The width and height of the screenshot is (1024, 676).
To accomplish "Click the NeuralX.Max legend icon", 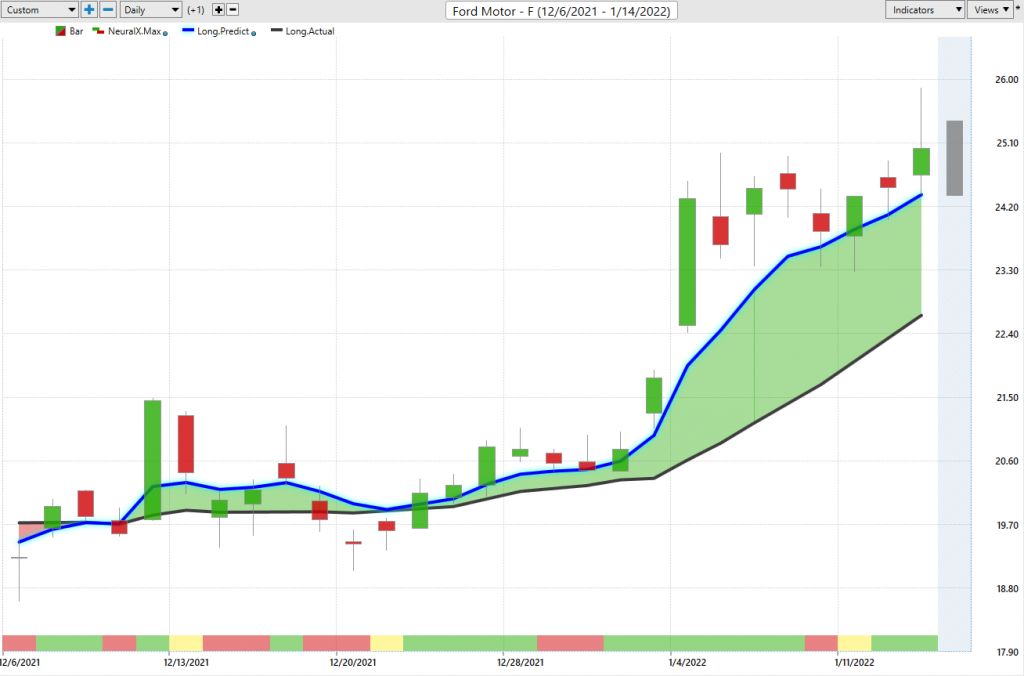I will pyautogui.click(x=98, y=31).
